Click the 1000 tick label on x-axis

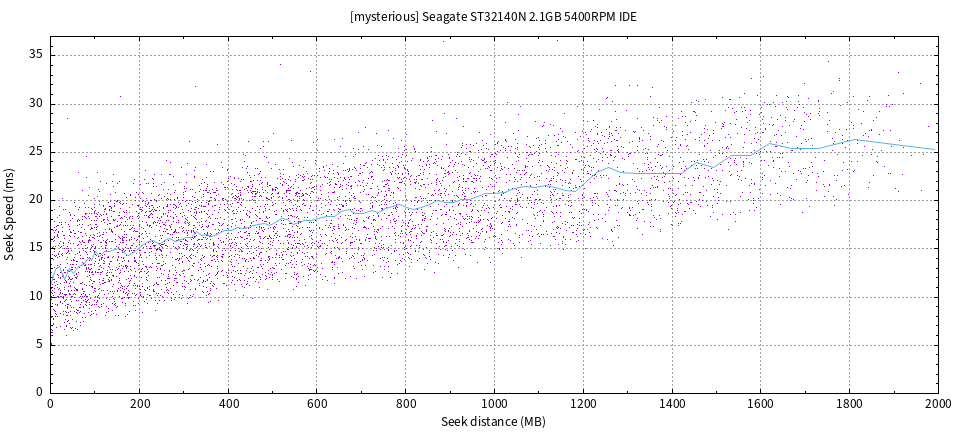tap(494, 403)
